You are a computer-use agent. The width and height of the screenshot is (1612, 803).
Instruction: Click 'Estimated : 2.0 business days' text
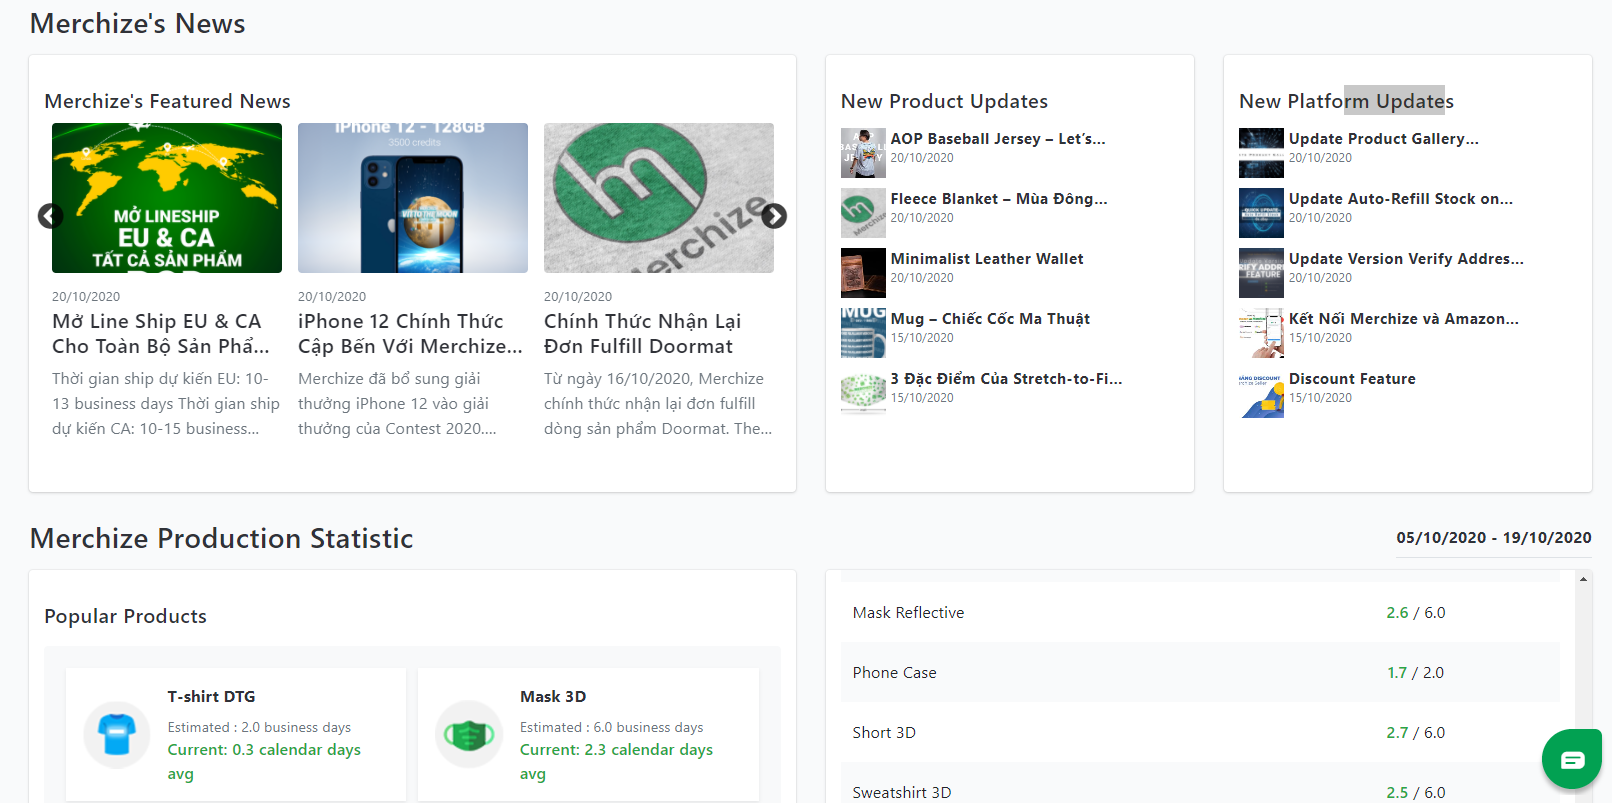click(x=259, y=727)
